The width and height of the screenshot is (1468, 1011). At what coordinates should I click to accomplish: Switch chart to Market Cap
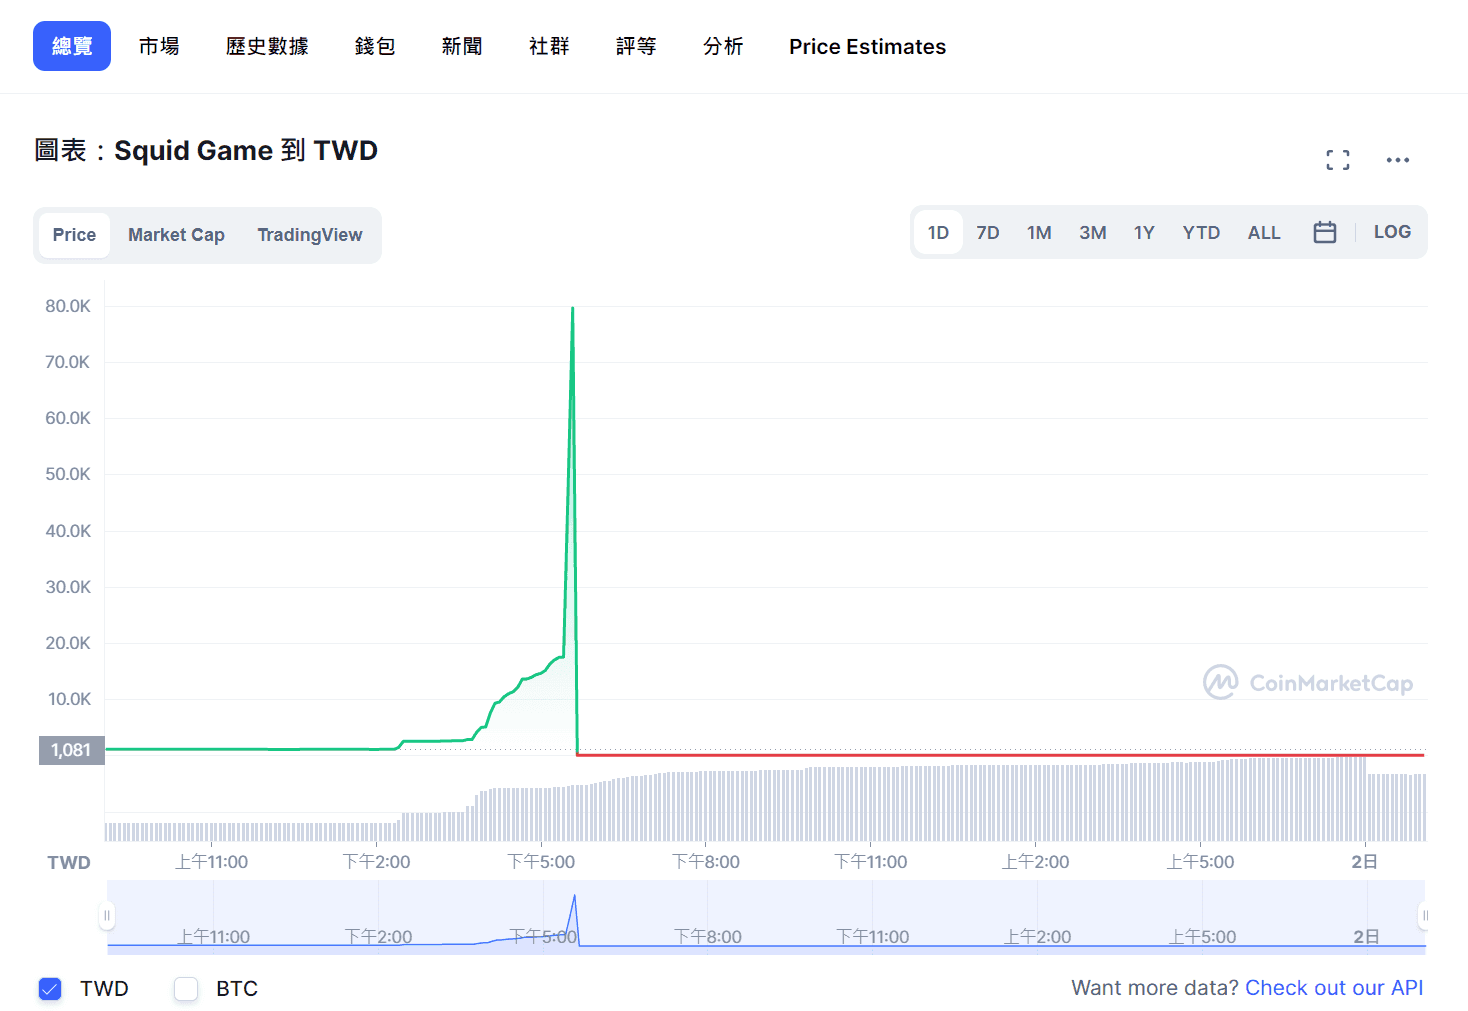coord(176,235)
